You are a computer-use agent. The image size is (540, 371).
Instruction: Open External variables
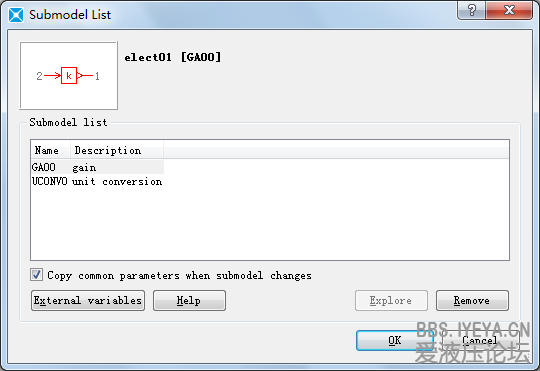88,300
